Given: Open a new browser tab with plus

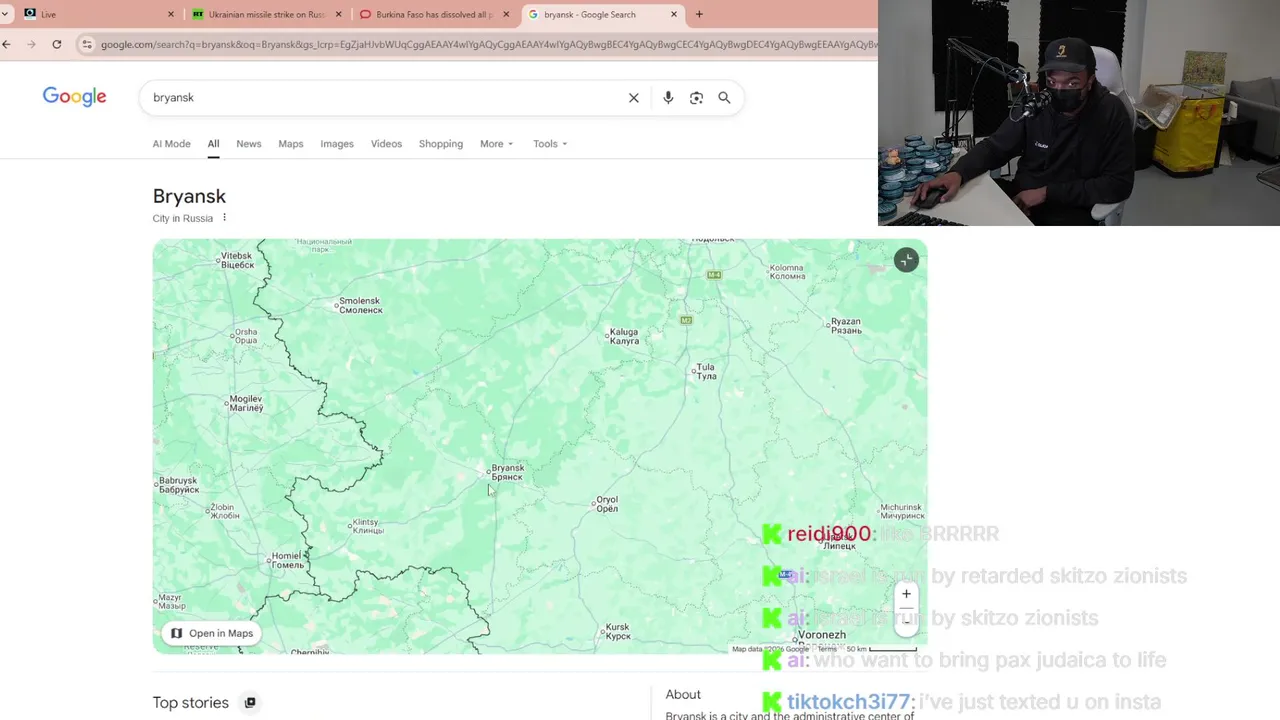Looking at the screenshot, I should click(x=699, y=14).
